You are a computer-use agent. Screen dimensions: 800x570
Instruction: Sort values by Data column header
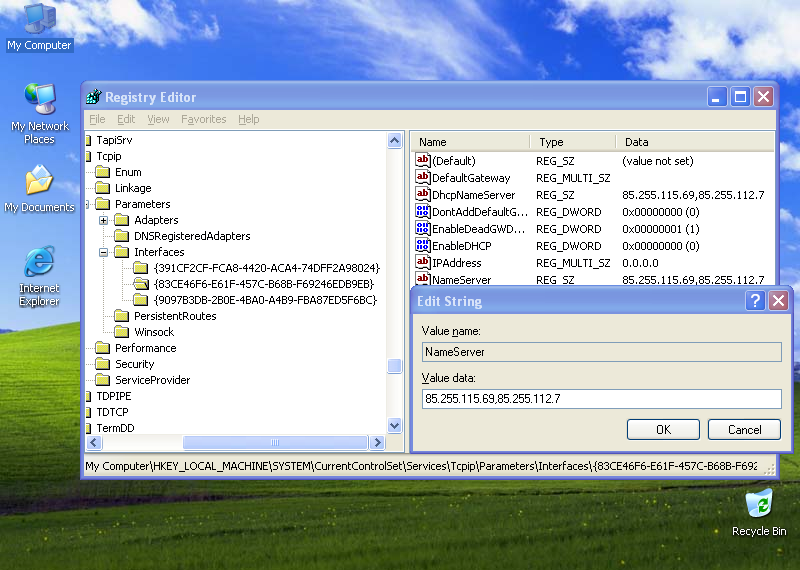[695, 142]
